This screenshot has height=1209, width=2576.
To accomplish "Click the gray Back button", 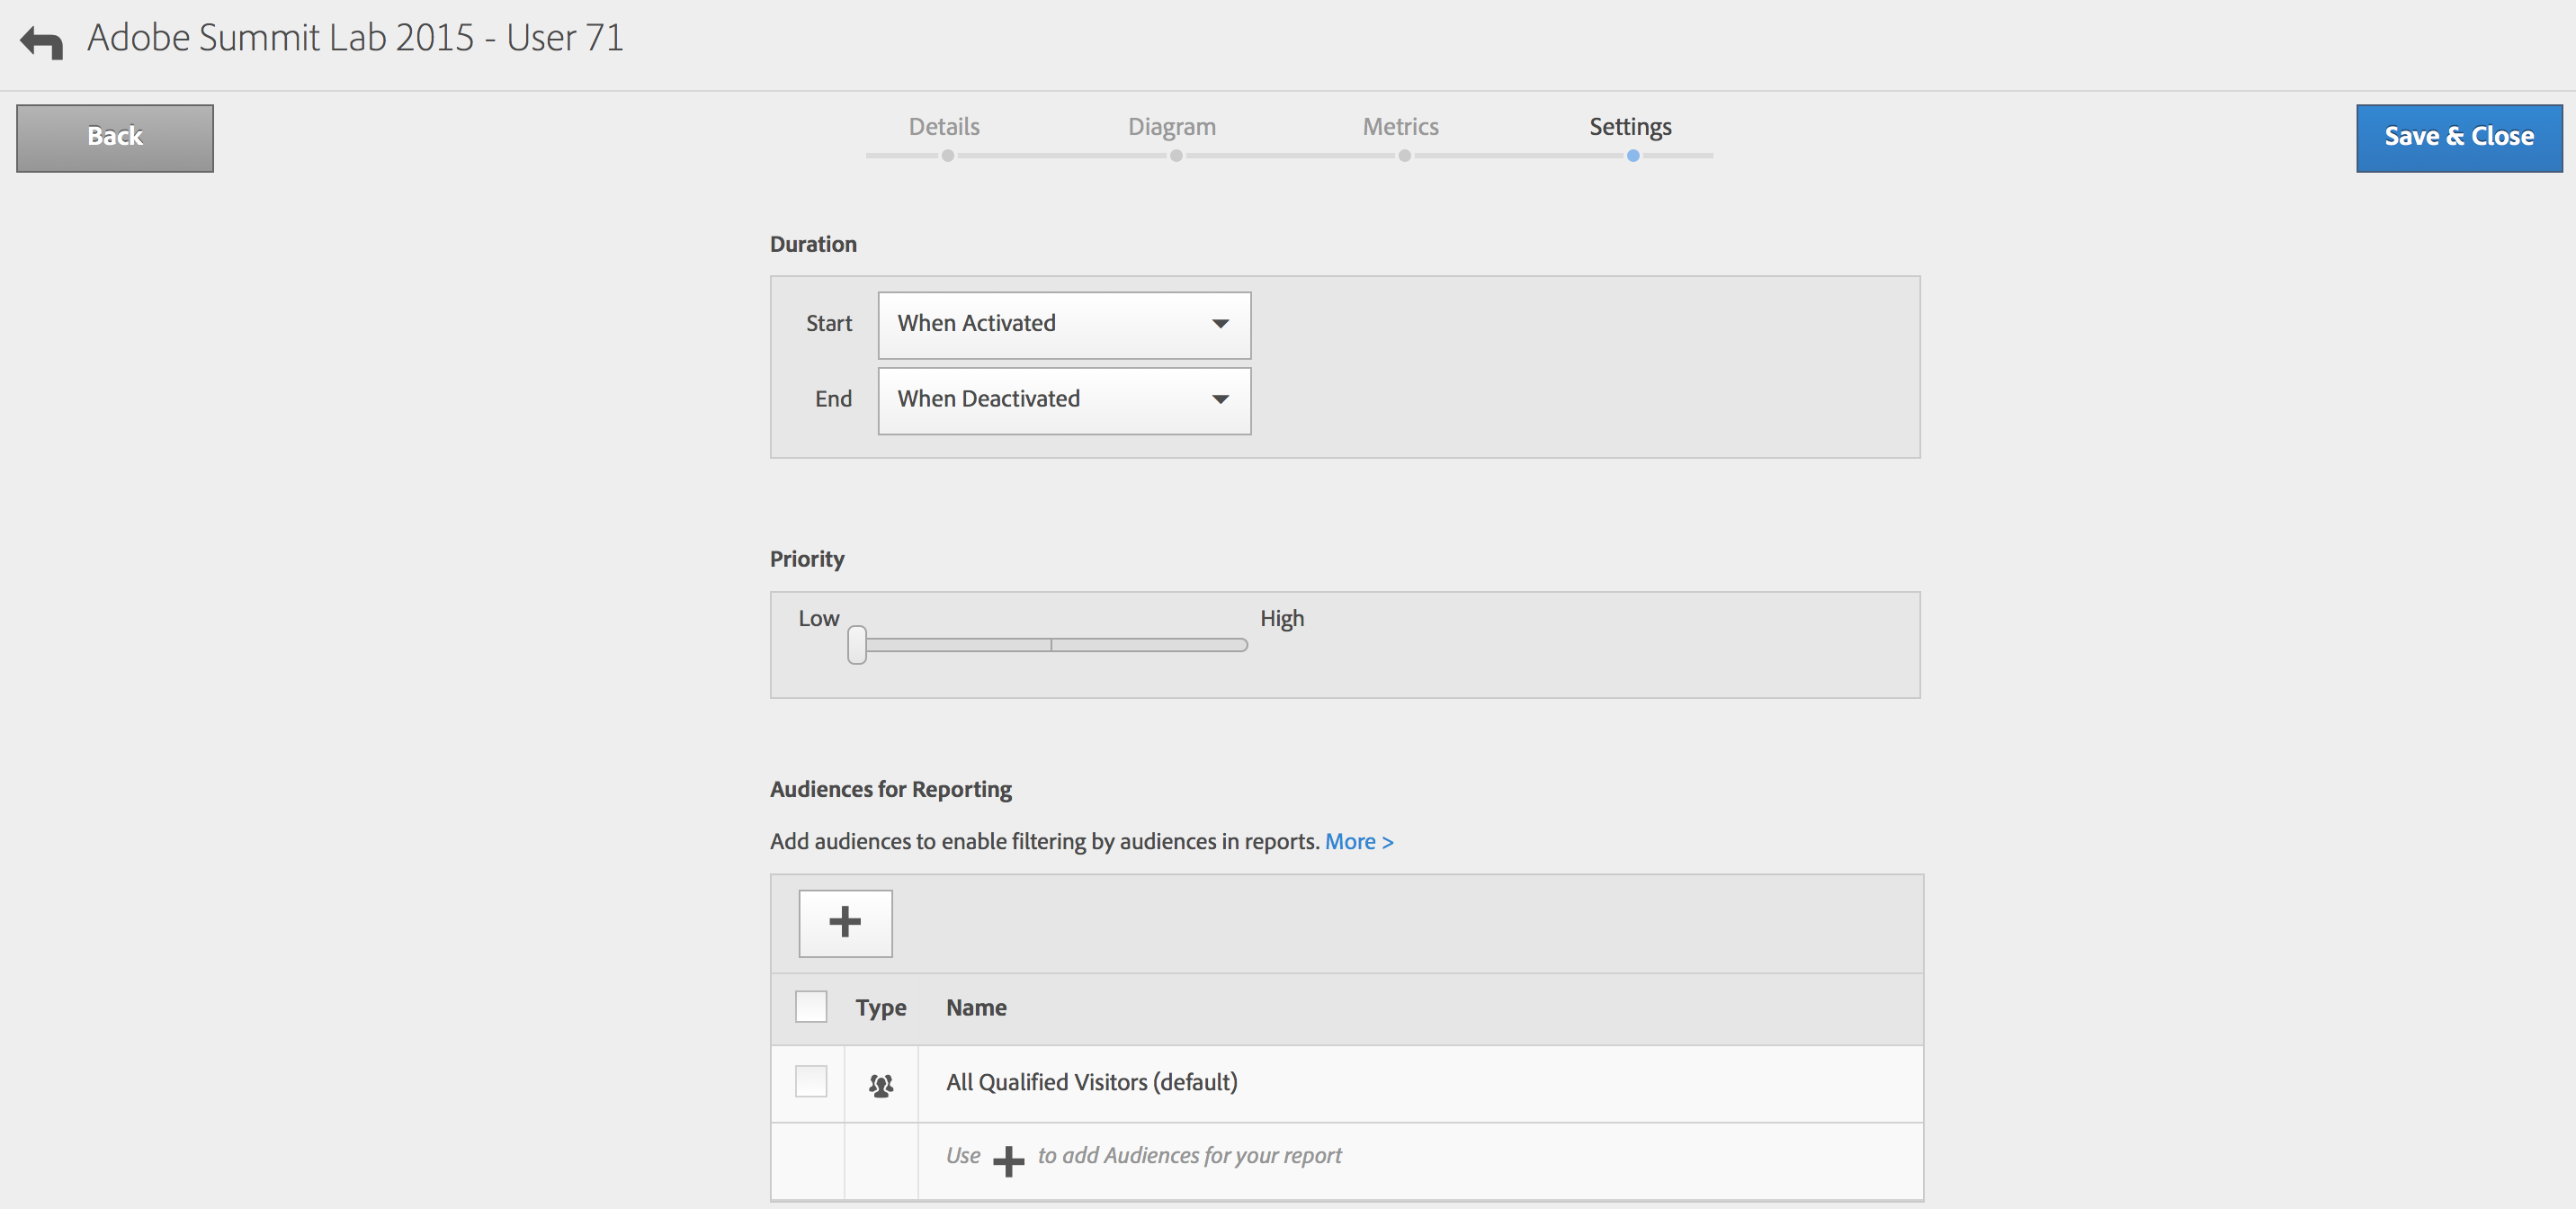I will click(x=115, y=138).
